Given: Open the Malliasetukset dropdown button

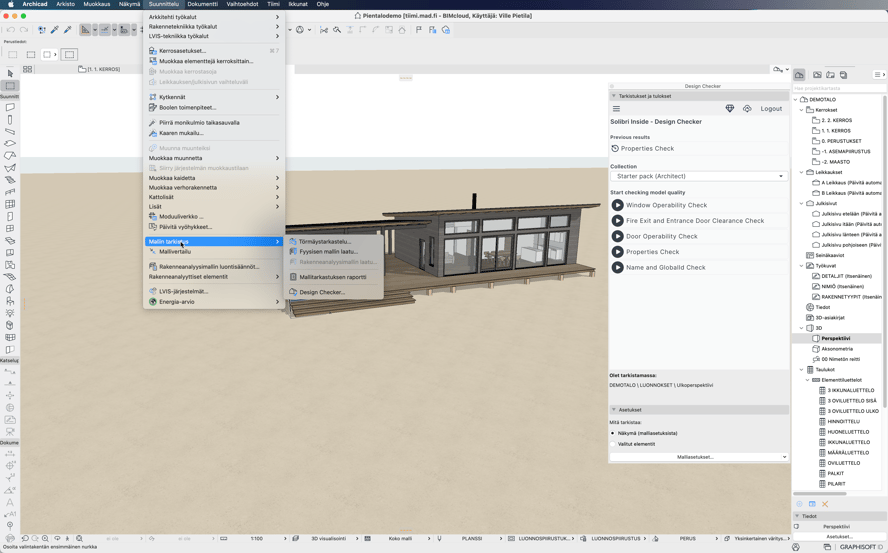Looking at the screenshot, I should pos(699,457).
